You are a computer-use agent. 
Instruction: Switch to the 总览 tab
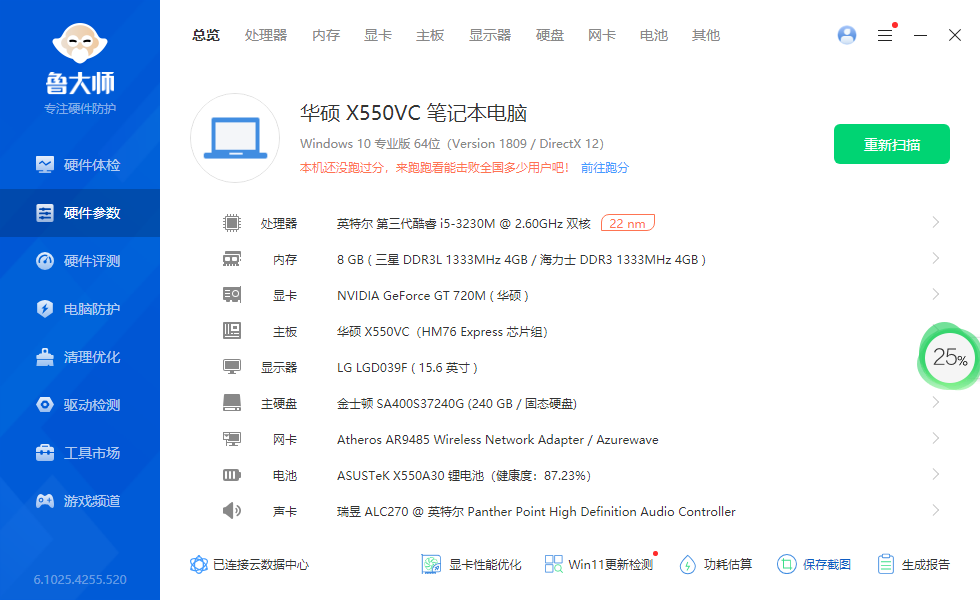206,36
